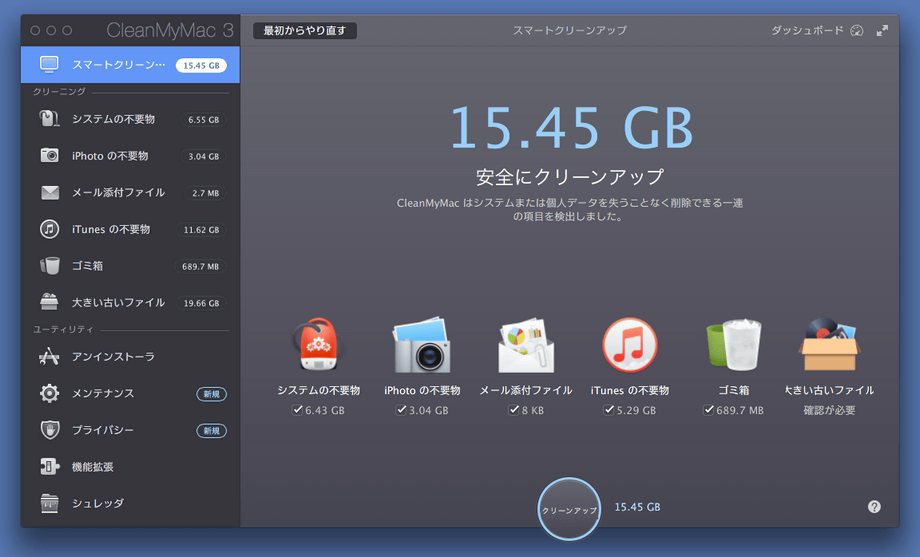Click the Smart Cleanup monitor icon in sidebar

49,65
